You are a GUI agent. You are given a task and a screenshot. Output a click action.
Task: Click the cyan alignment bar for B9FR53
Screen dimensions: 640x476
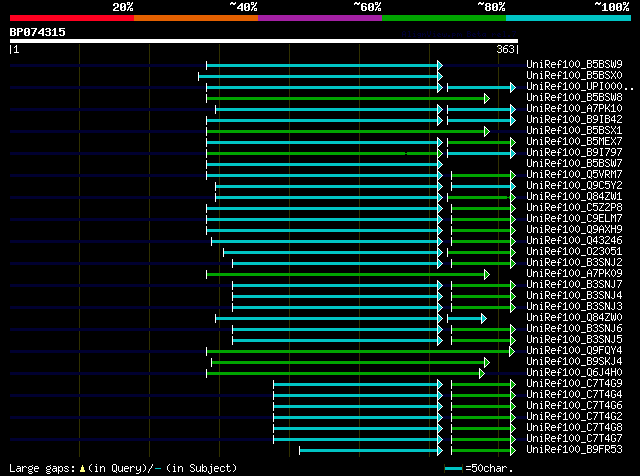[x=371, y=451]
